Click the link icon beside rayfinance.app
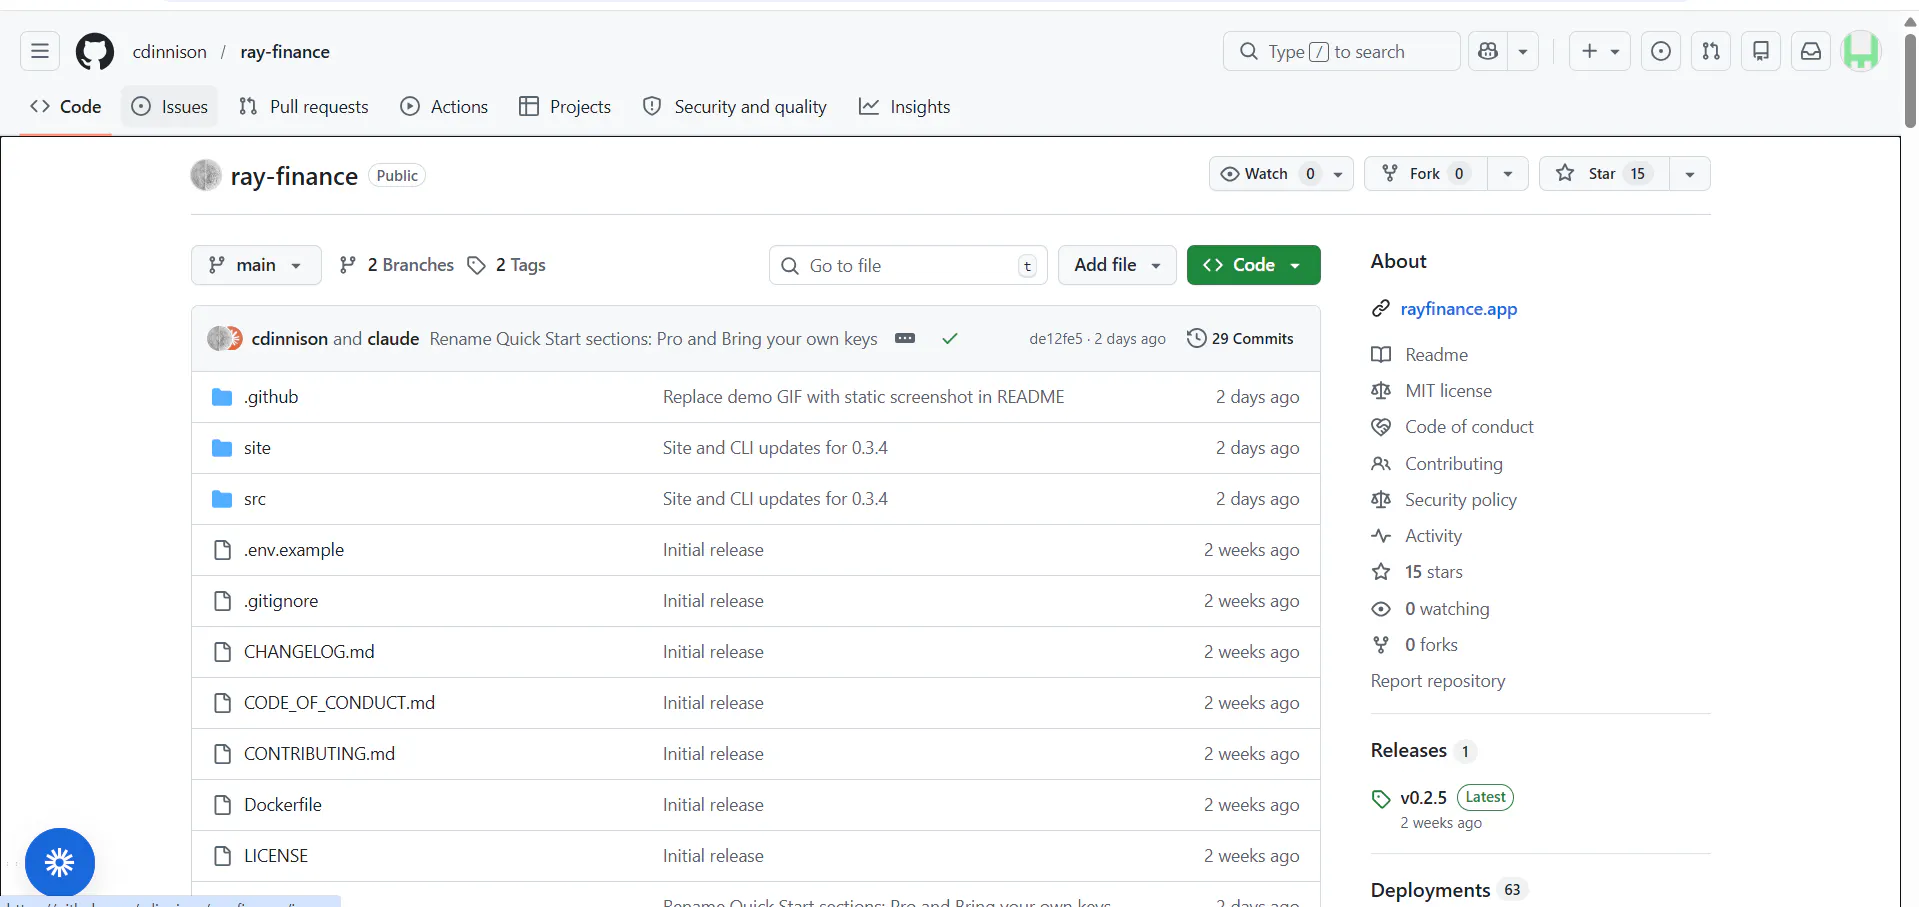Image resolution: width=1919 pixels, height=907 pixels. (x=1381, y=308)
